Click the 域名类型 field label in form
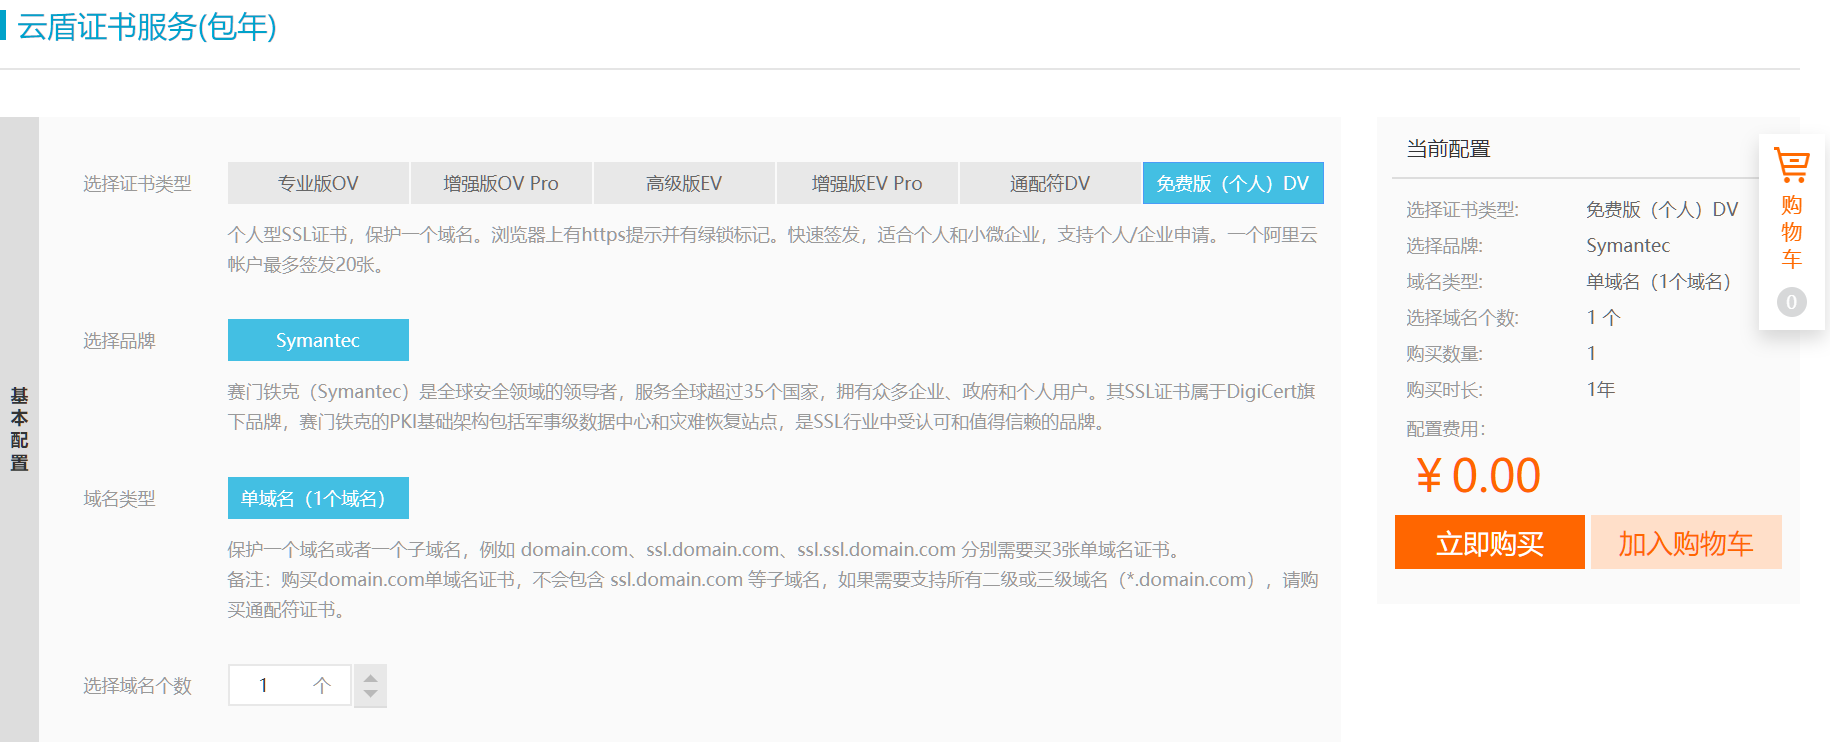The width and height of the screenshot is (1830, 742). tap(119, 499)
